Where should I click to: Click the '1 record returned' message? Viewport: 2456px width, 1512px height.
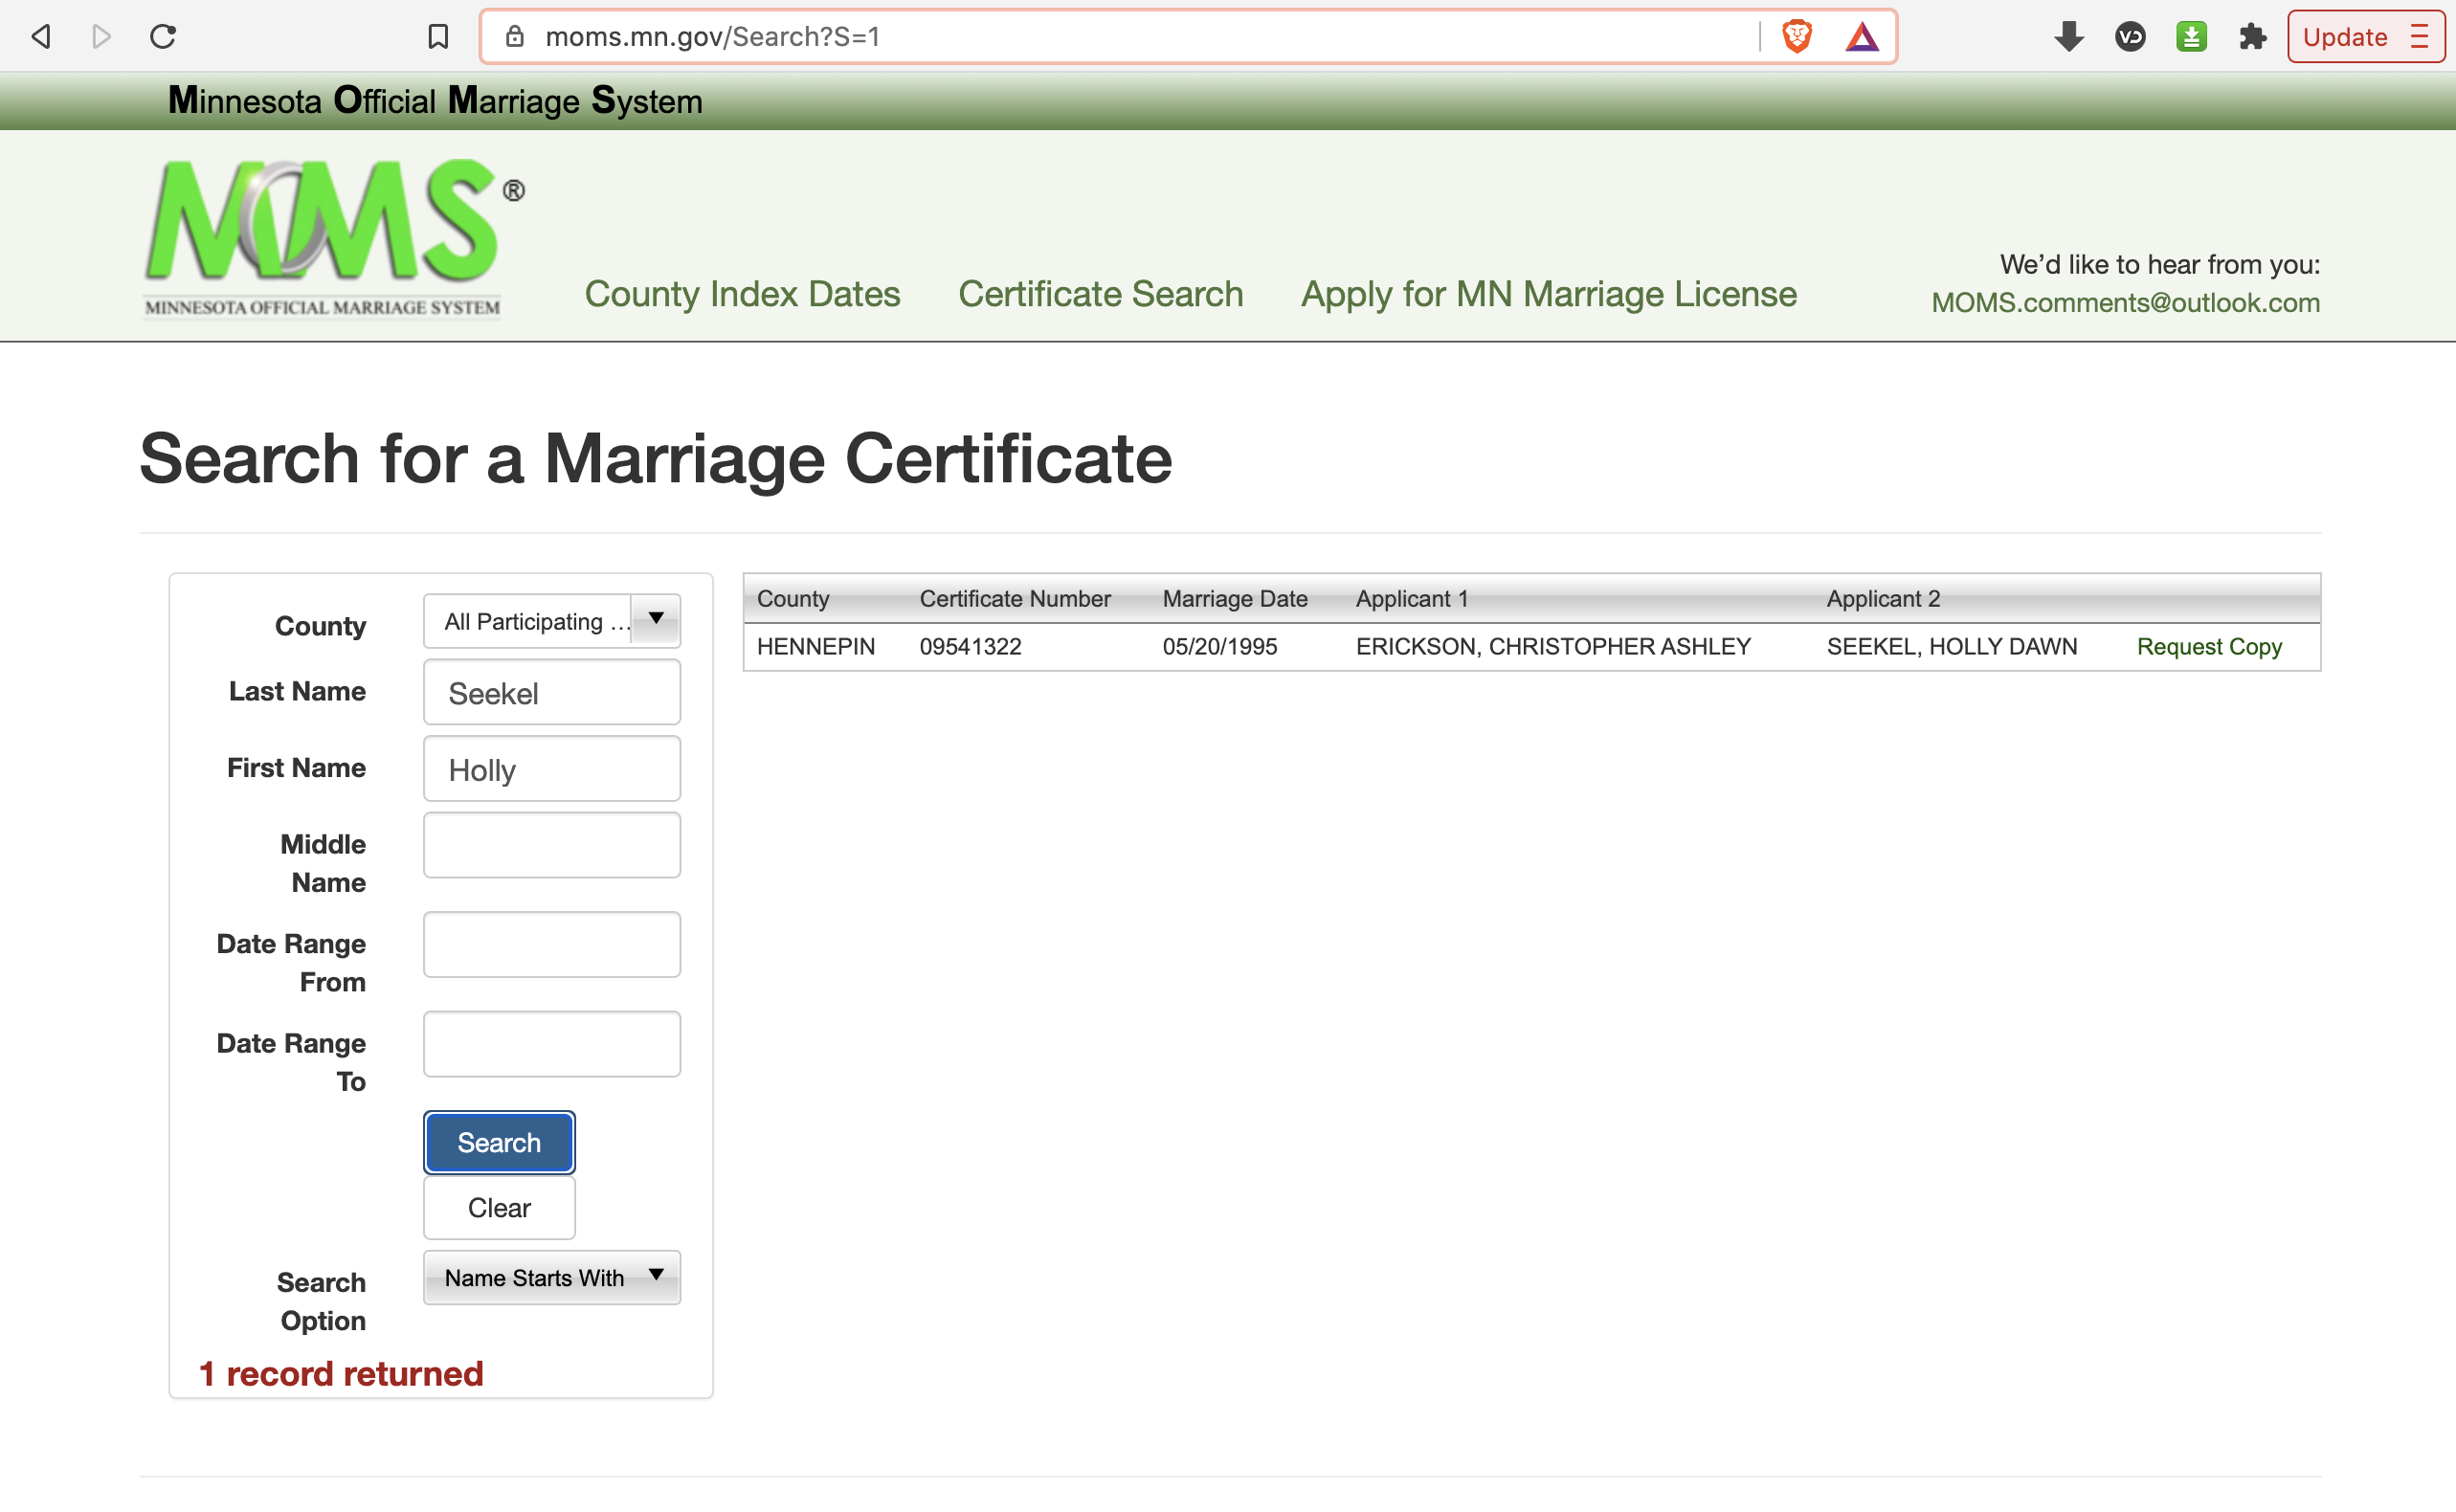coord(341,1374)
